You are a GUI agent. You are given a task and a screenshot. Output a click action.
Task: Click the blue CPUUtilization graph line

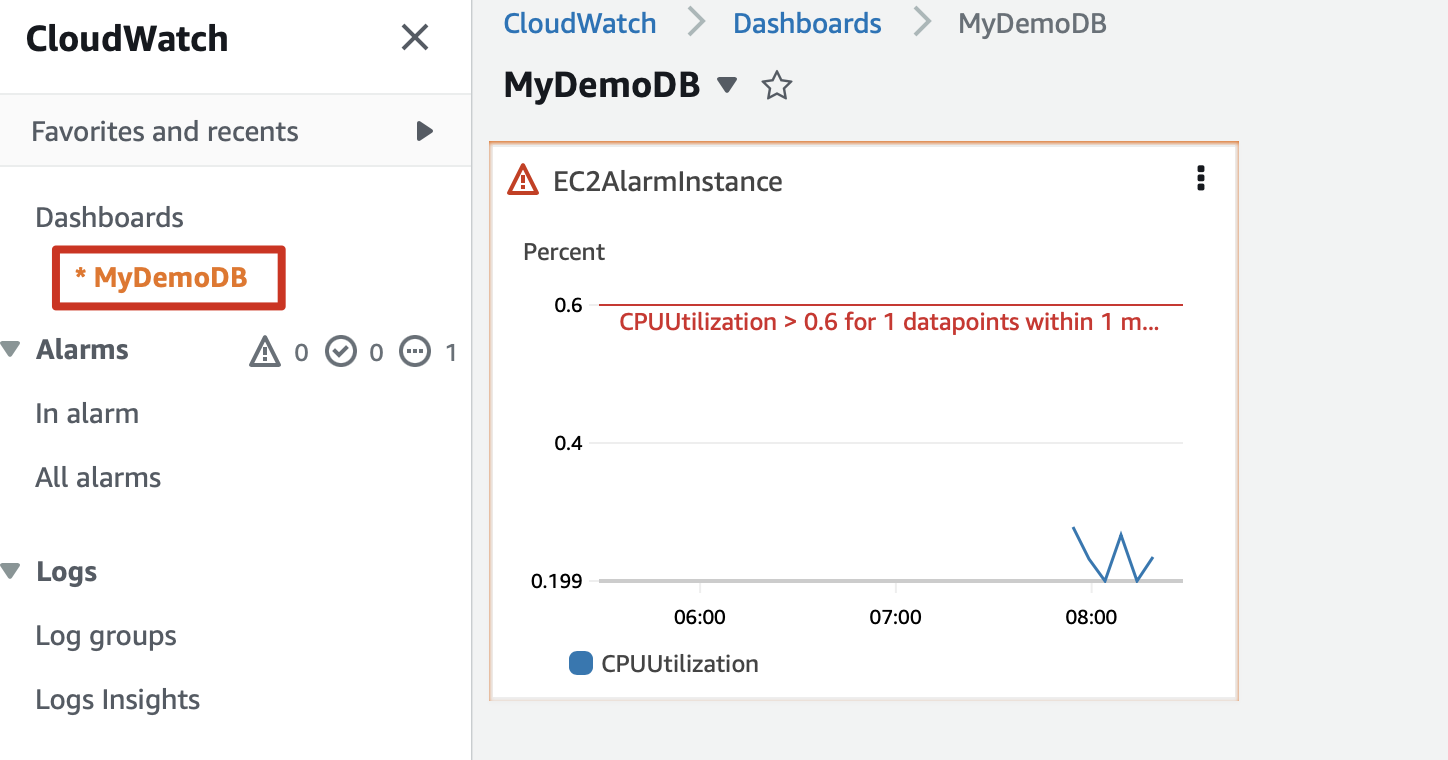(1113, 555)
